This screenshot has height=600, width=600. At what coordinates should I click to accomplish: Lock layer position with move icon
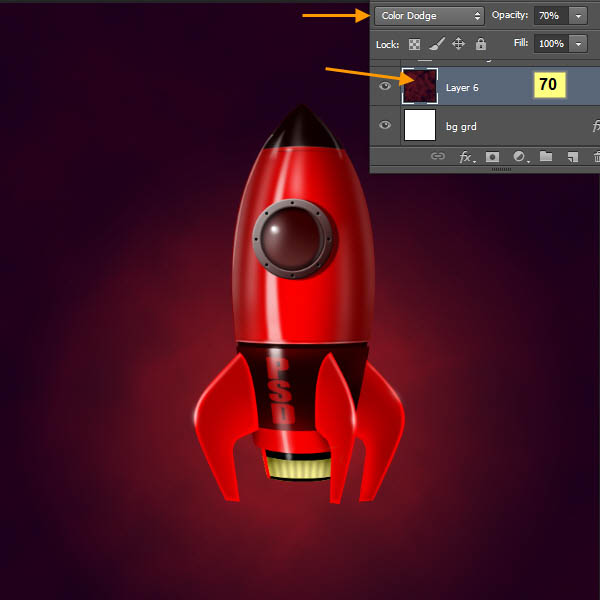[x=458, y=44]
